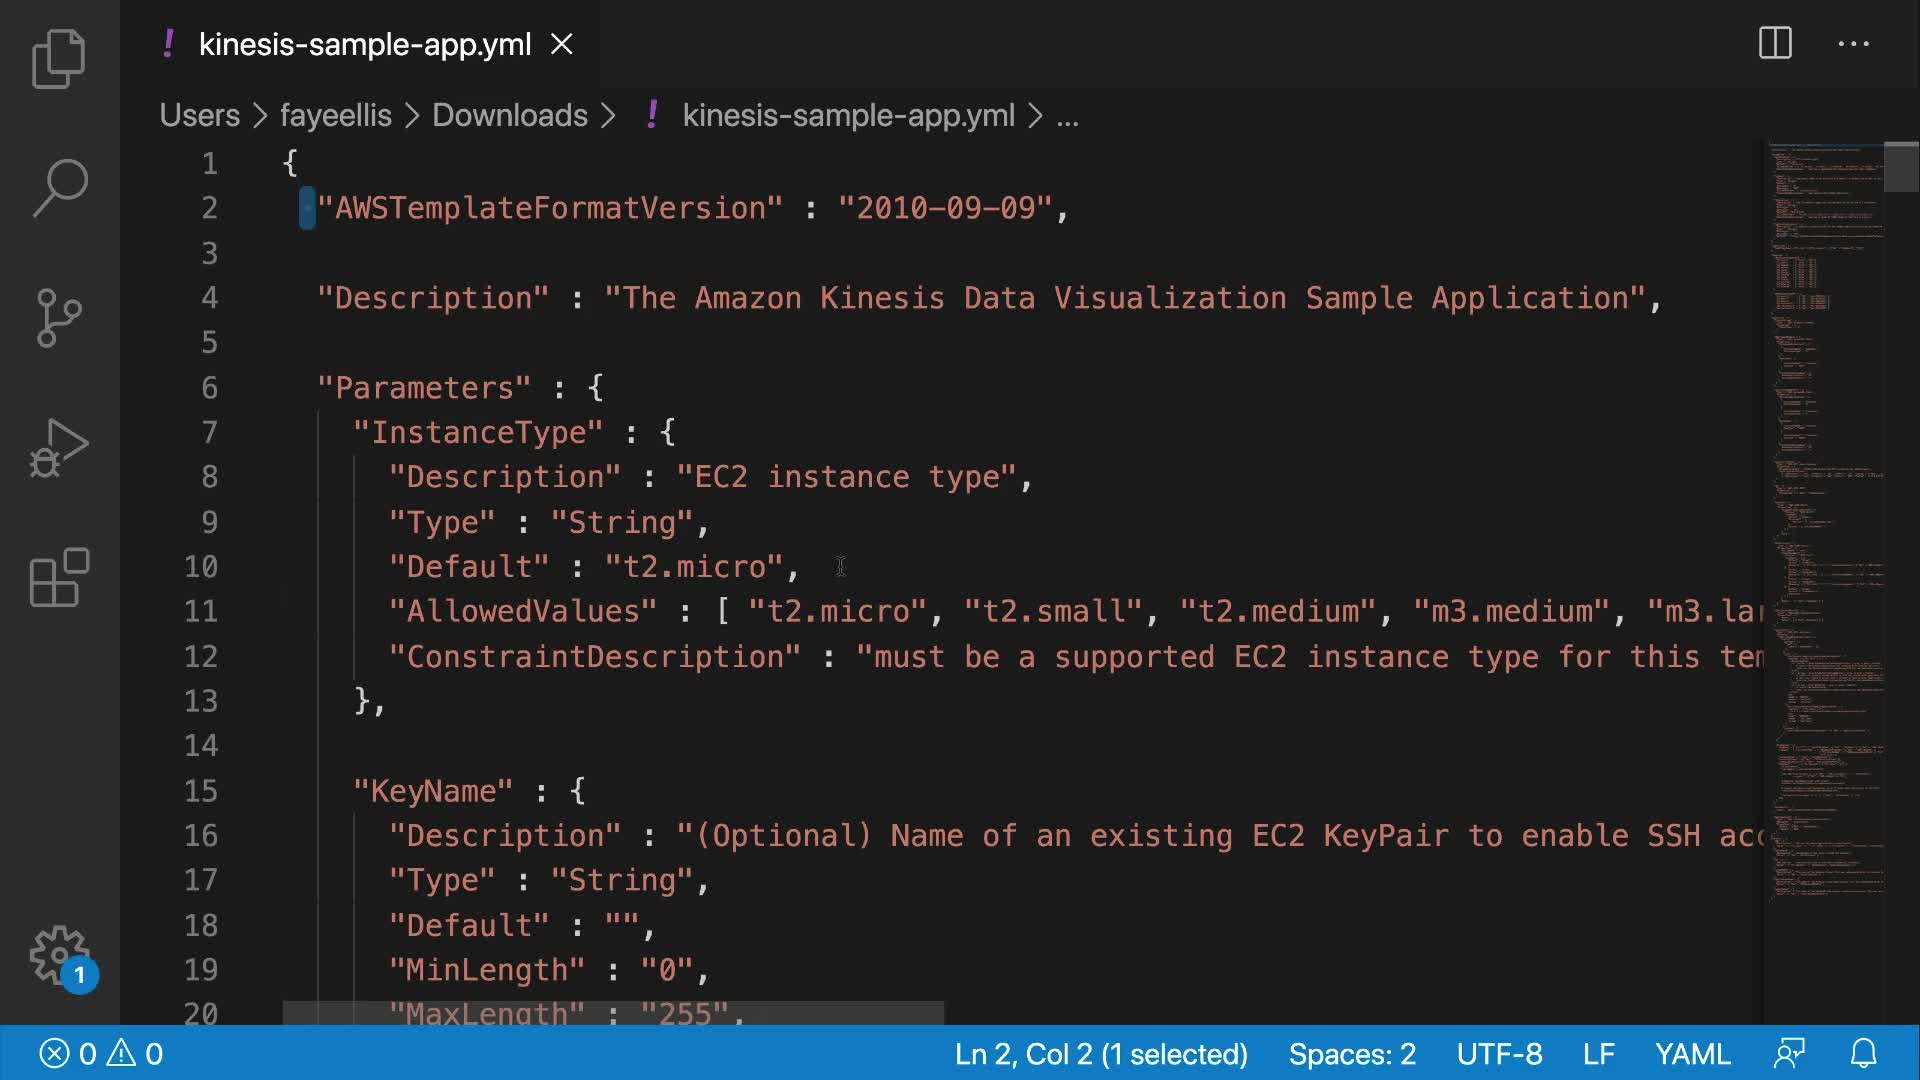Click the Spaces: 2 indentation setting
Image resolution: width=1920 pixels, height=1080 pixels.
pyautogui.click(x=1351, y=1054)
